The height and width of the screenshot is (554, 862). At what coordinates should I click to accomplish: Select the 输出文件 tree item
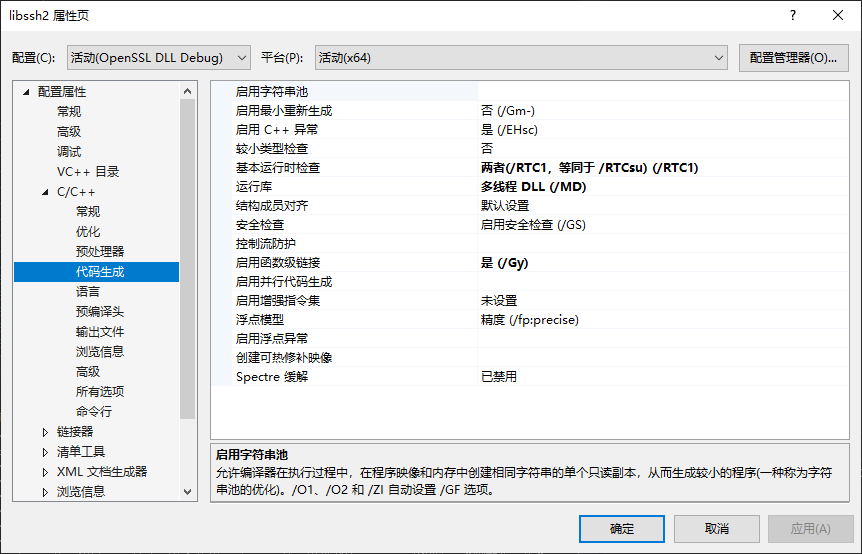[x=100, y=331]
